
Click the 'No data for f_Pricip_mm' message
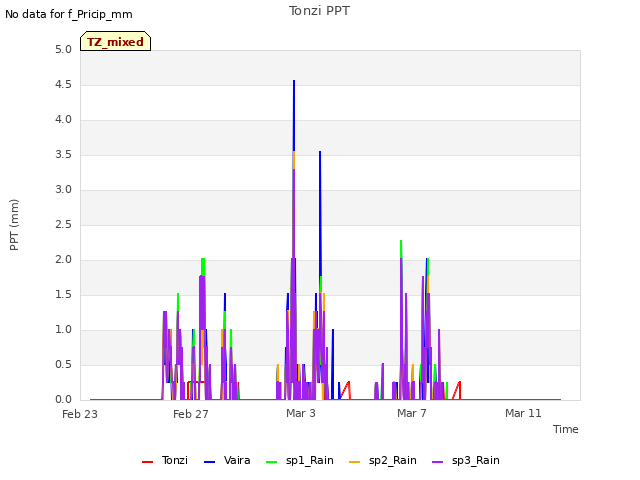(x=69, y=14)
